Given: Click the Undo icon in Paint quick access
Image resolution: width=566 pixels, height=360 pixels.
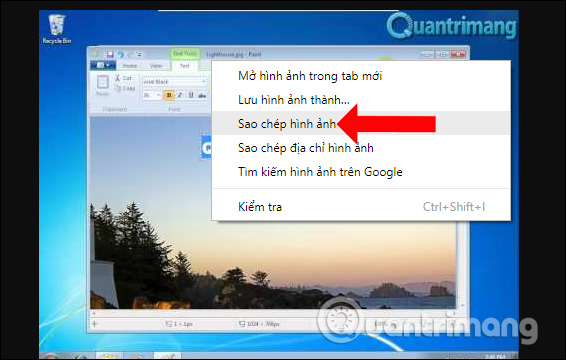Looking at the screenshot, I should tap(121, 55).
